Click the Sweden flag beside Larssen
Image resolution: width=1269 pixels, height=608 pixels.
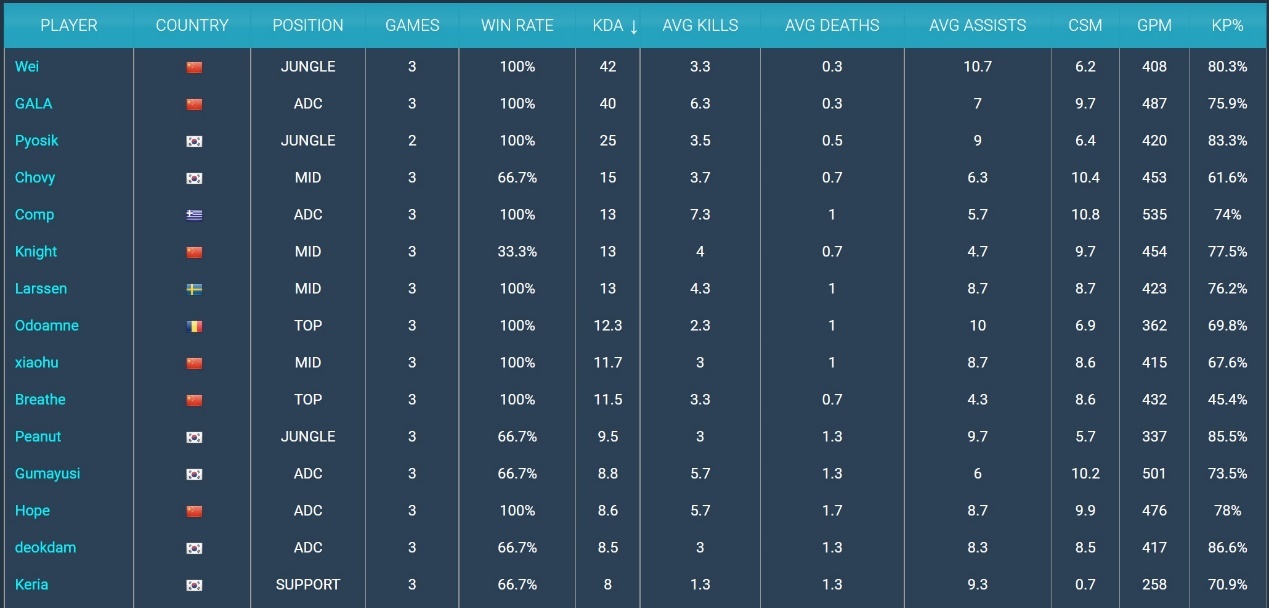click(194, 289)
